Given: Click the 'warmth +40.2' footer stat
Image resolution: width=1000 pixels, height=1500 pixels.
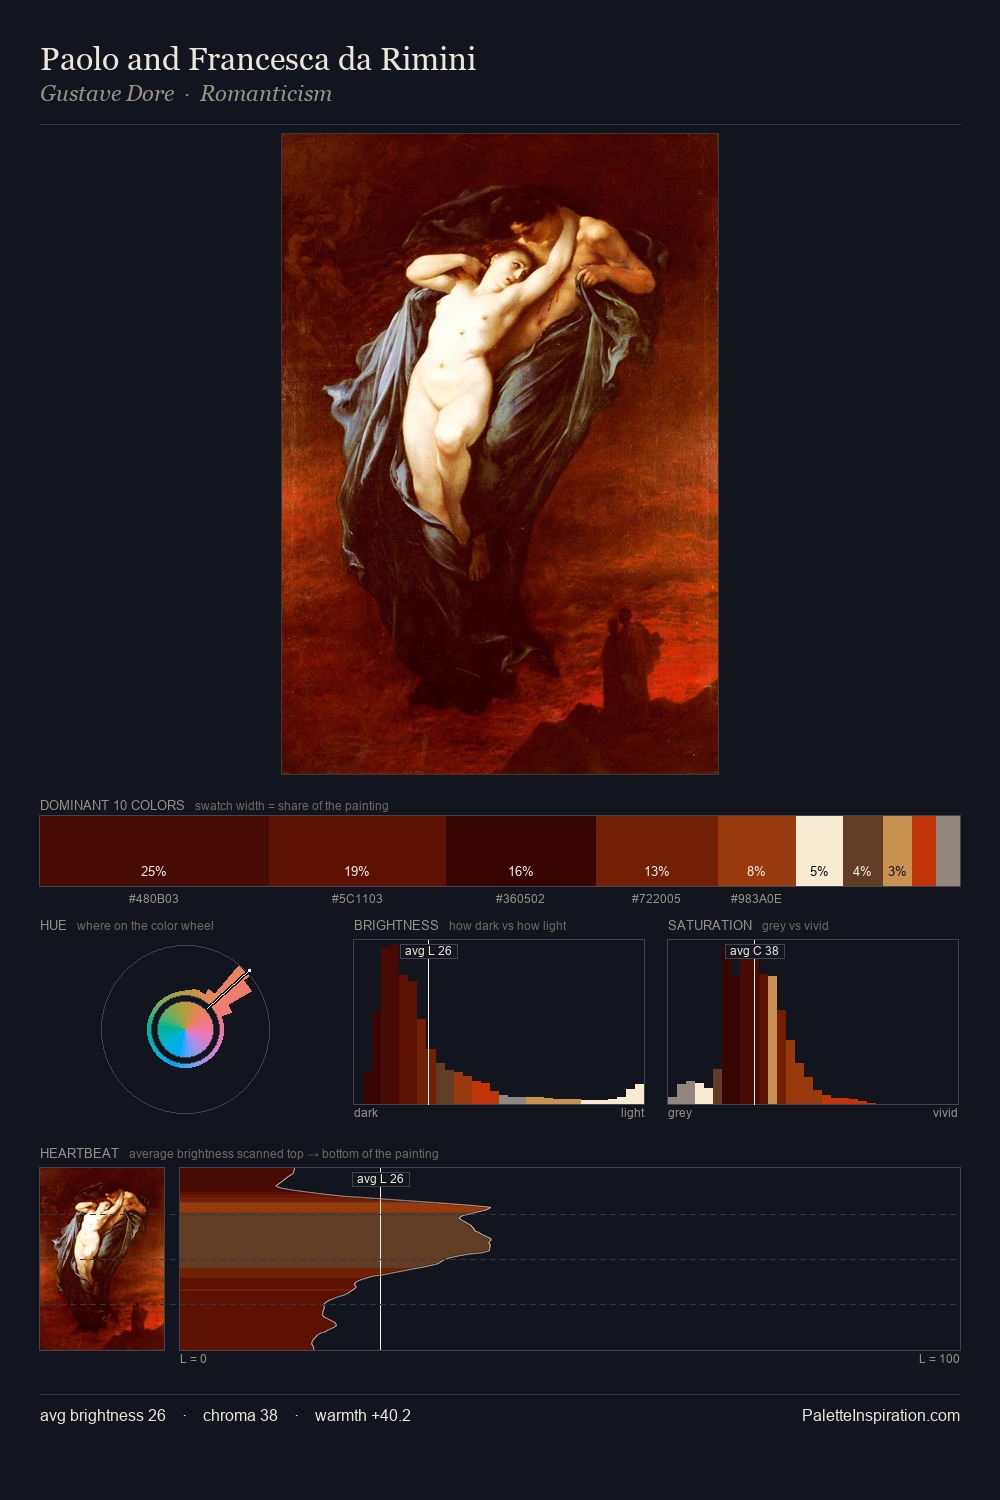Looking at the screenshot, I should [x=363, y=1415].
